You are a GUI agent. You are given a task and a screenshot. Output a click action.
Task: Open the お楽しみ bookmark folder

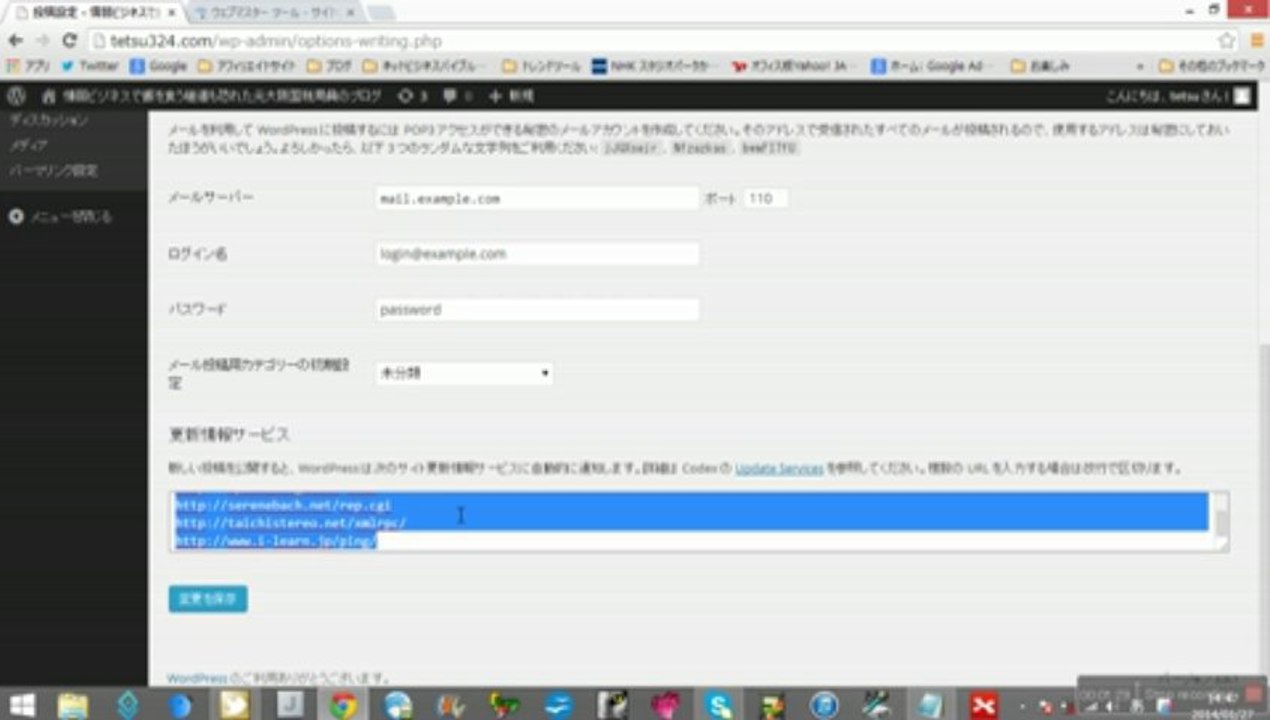coord(1040,66)
